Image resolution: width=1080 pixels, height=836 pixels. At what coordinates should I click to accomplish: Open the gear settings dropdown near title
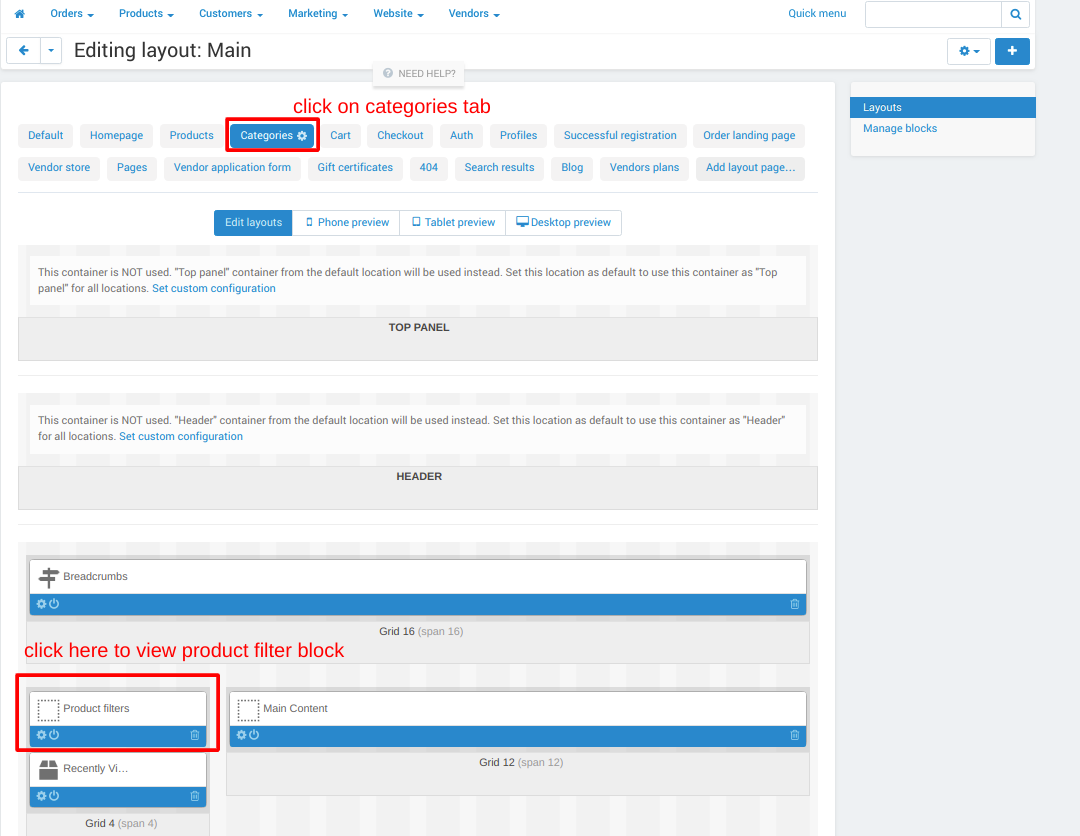[x=969, y=51]
